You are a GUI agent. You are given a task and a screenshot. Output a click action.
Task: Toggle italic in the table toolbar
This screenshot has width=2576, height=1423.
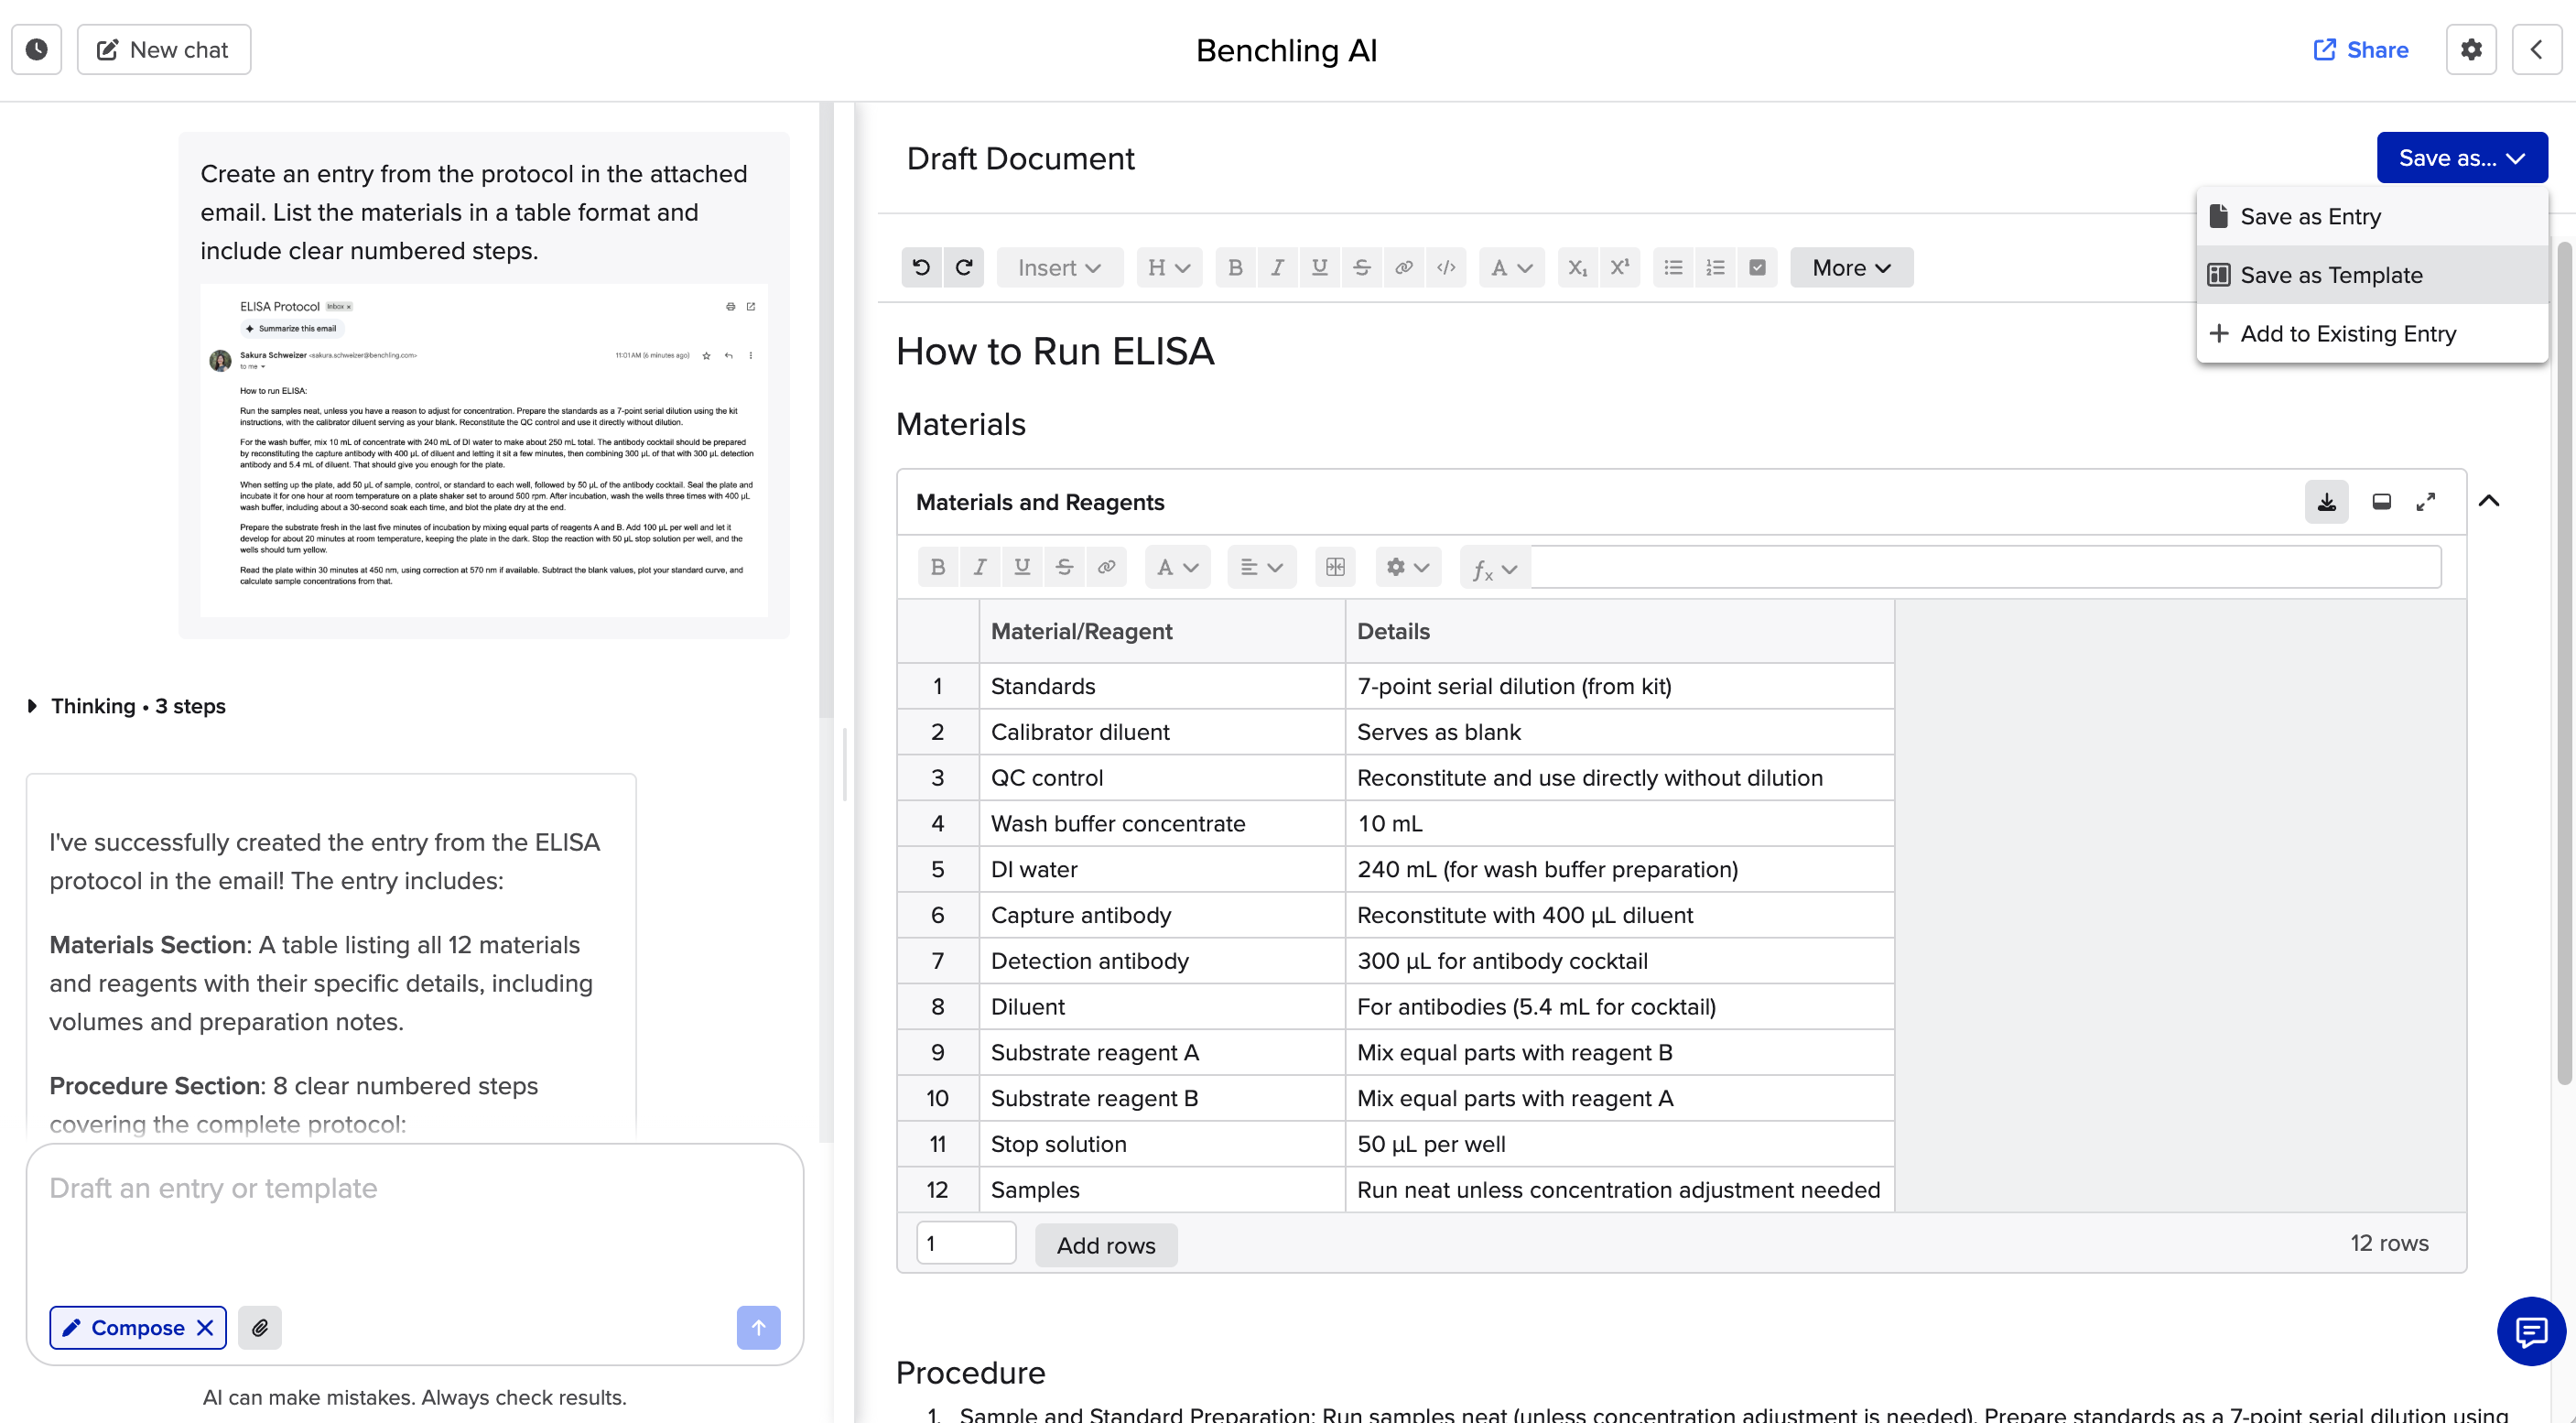point(980,567)
